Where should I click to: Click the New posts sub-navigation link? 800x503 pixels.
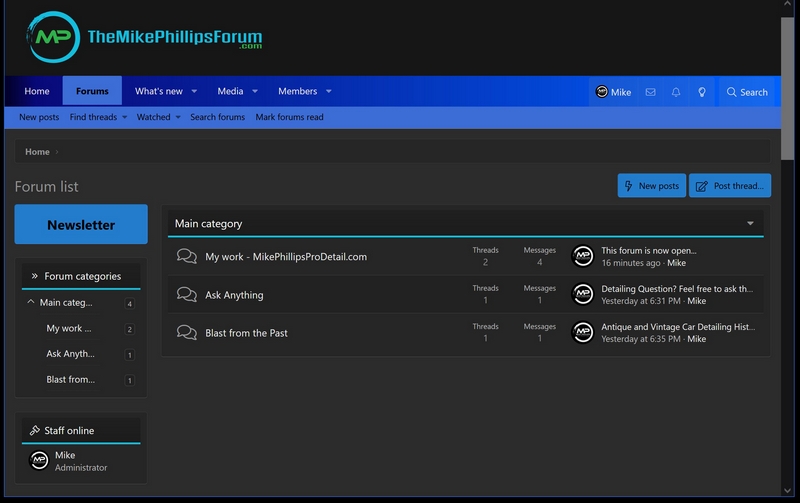[39, 117]
